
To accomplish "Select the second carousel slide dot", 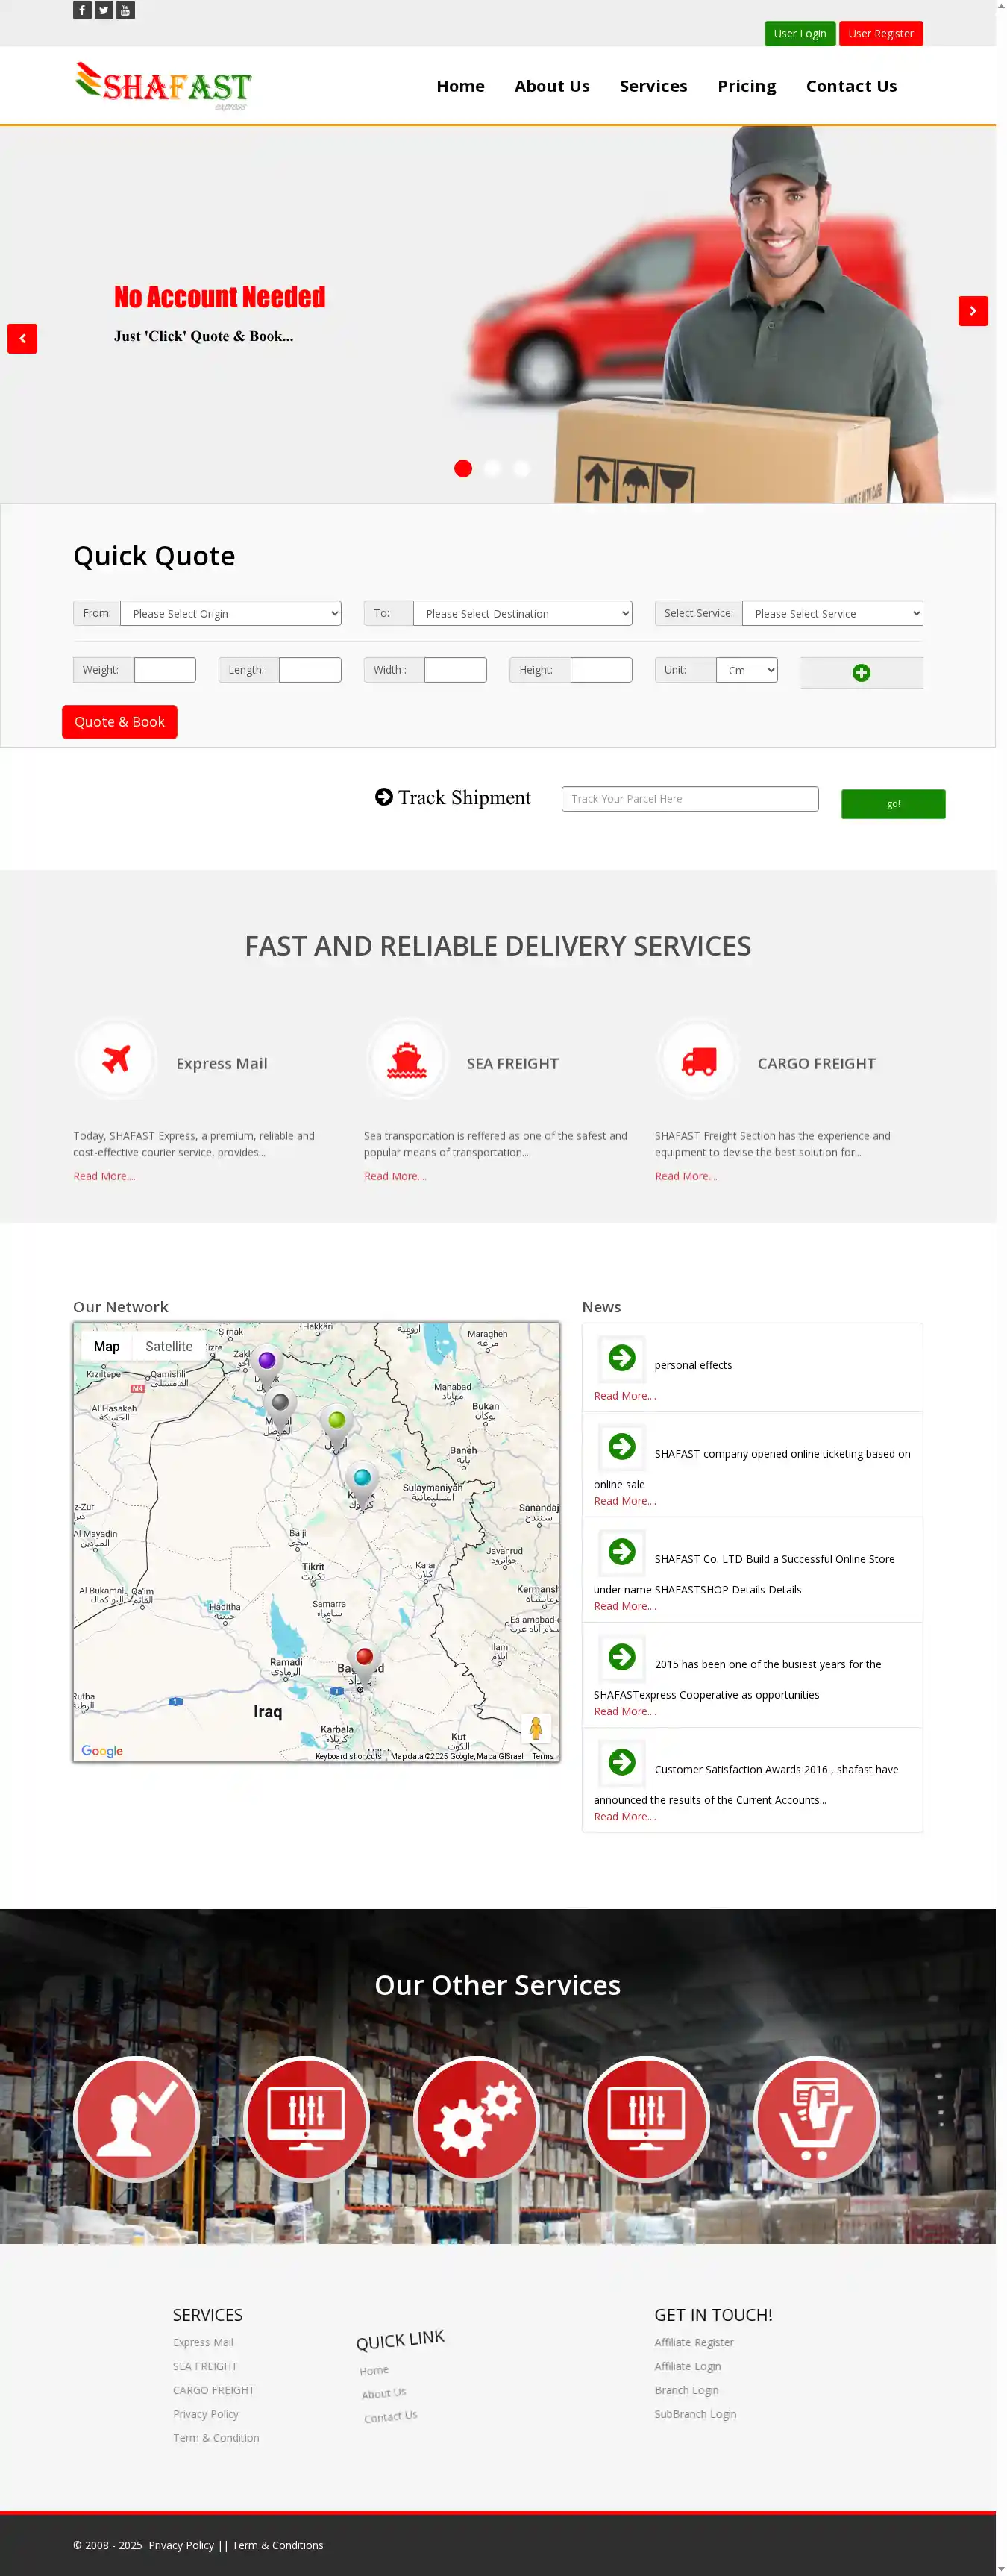I will pyautogui.click(x=492, y=468).
